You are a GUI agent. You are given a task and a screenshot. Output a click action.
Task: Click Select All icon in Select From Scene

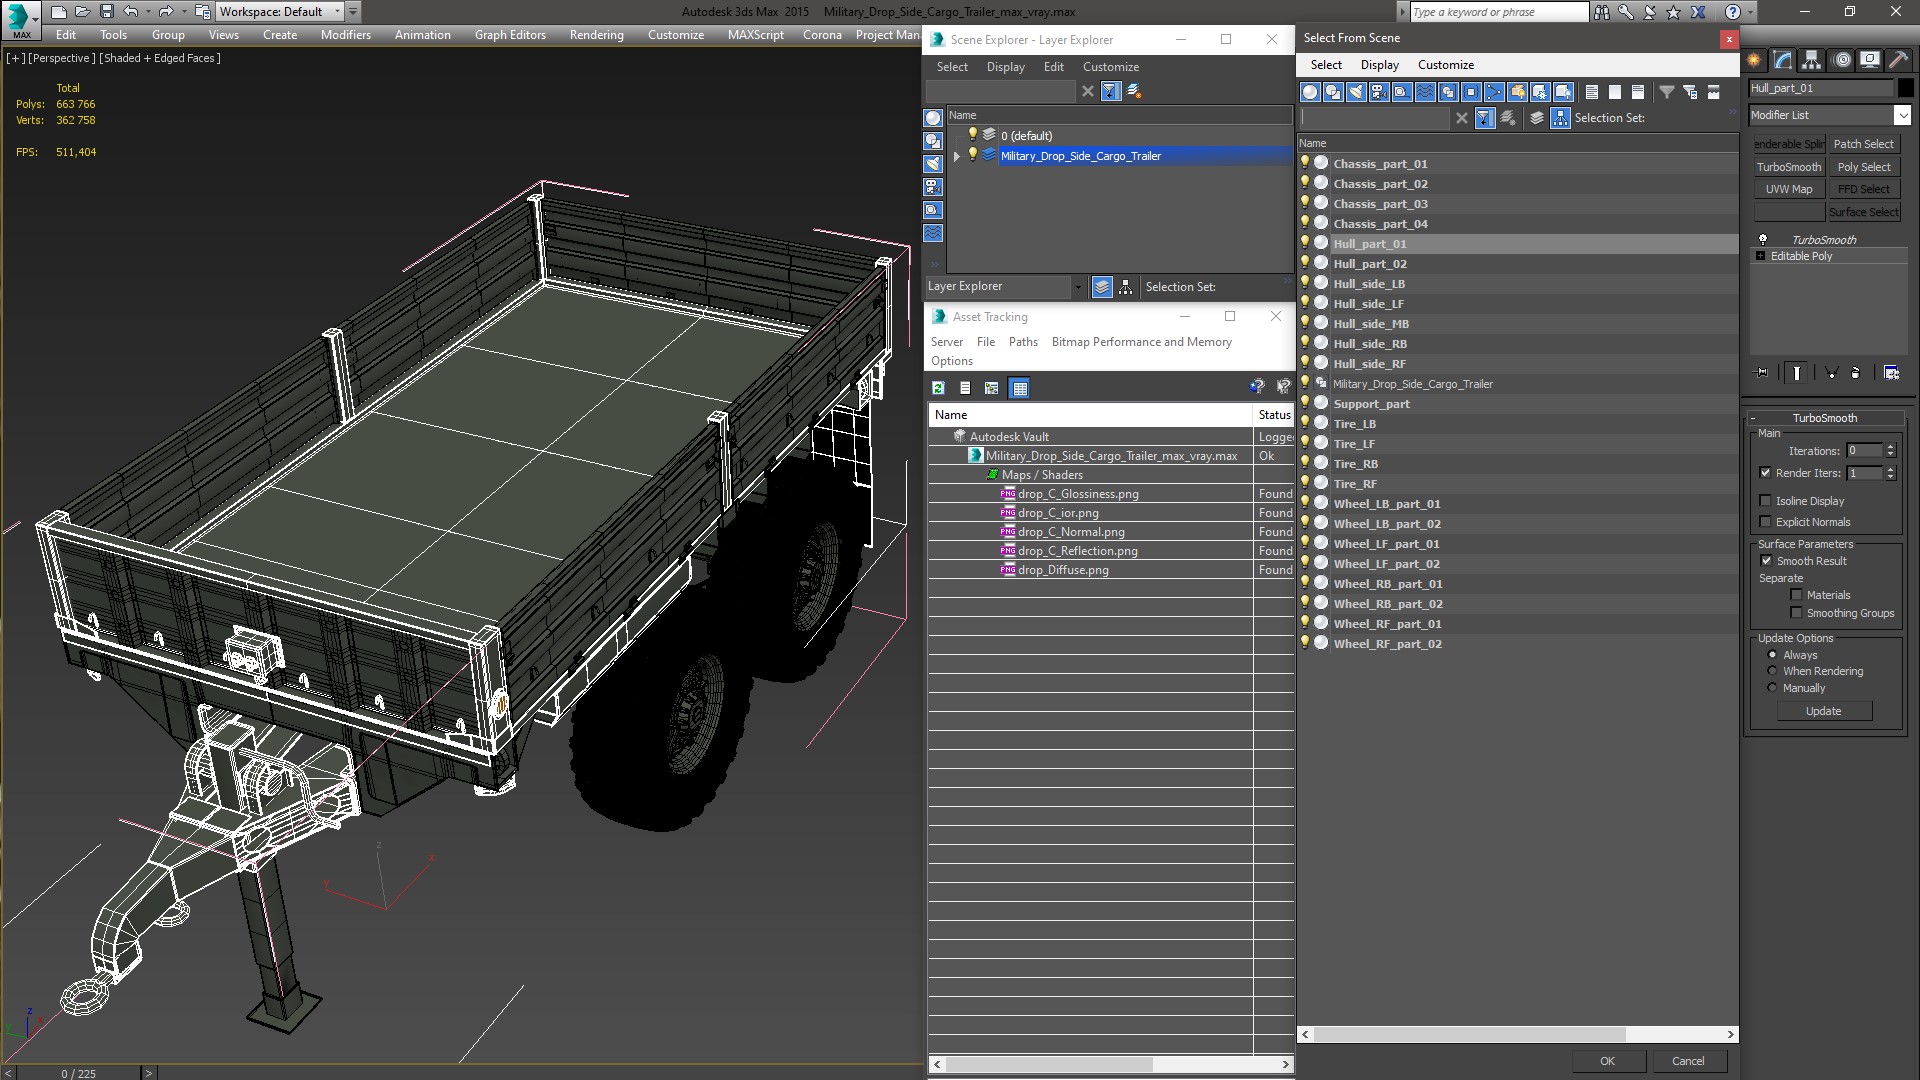click(1592, 92)
